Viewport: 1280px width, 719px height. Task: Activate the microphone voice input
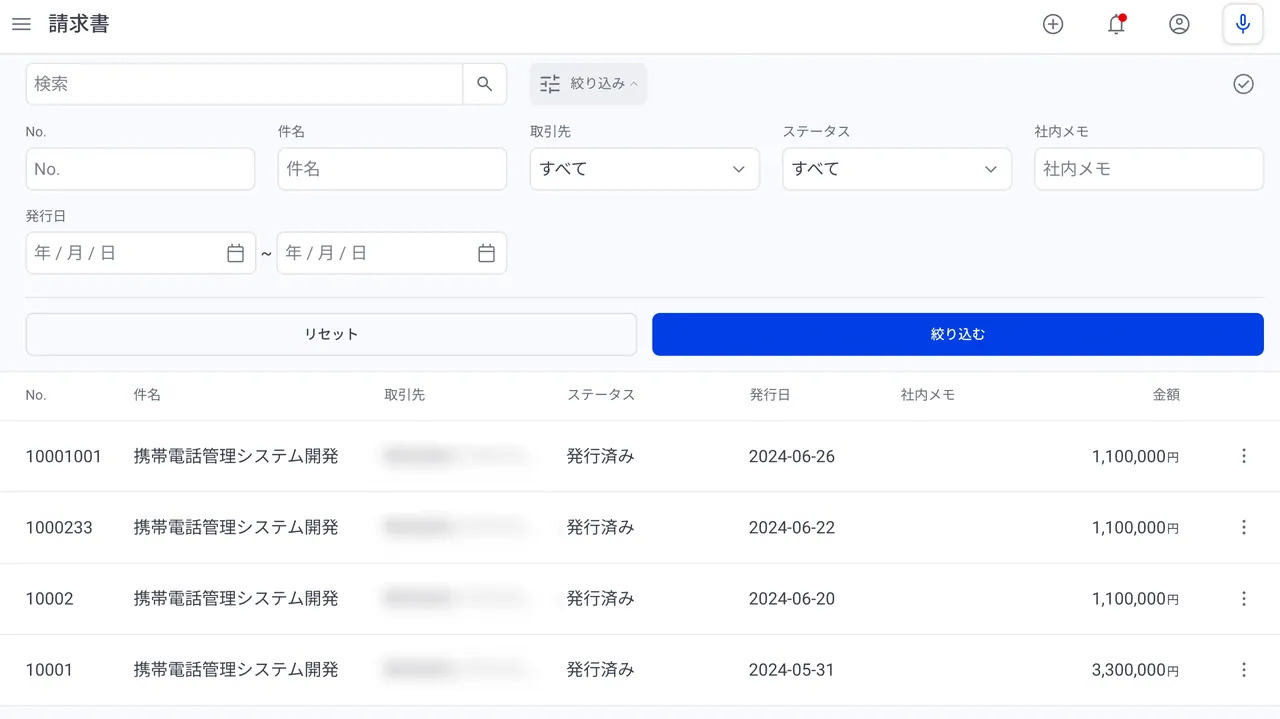pos(1243,24)
